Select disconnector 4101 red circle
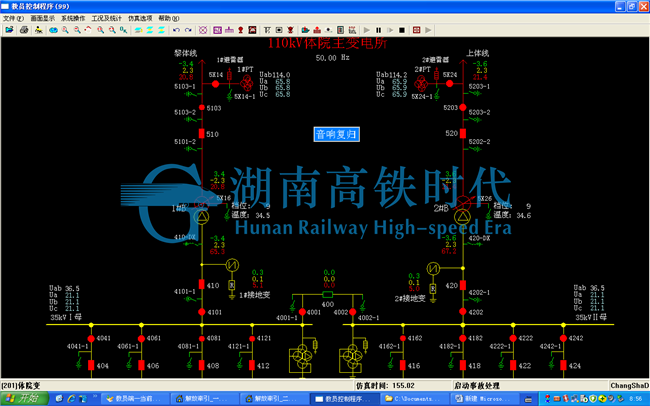The width and height of the screenshot is (650, 406). coord(201,312)
